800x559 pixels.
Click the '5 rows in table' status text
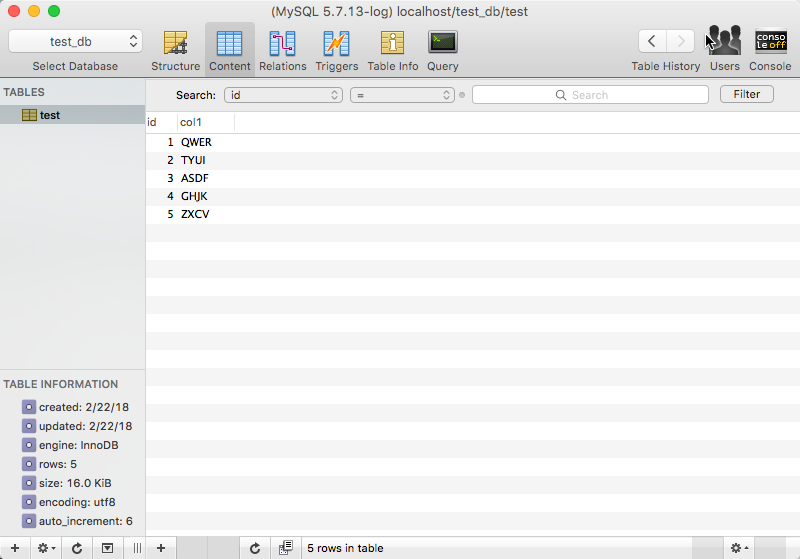tap(345, 548)
